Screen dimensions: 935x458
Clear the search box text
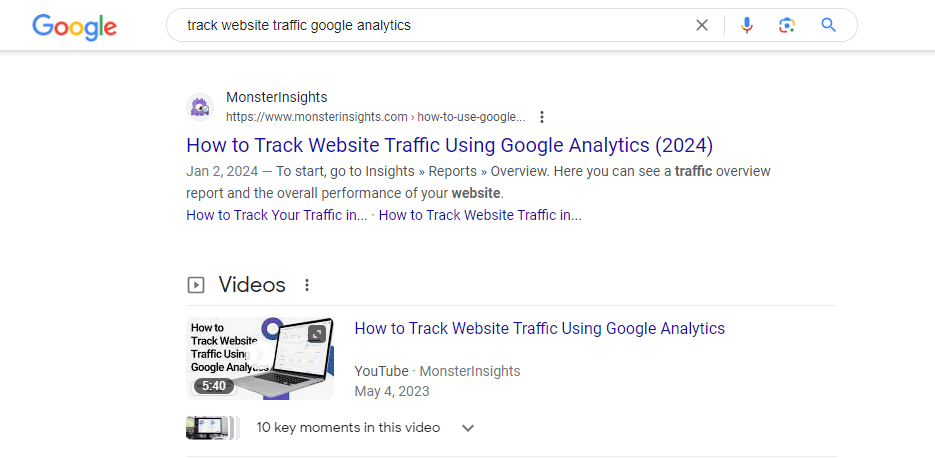(x=702, y=26)
